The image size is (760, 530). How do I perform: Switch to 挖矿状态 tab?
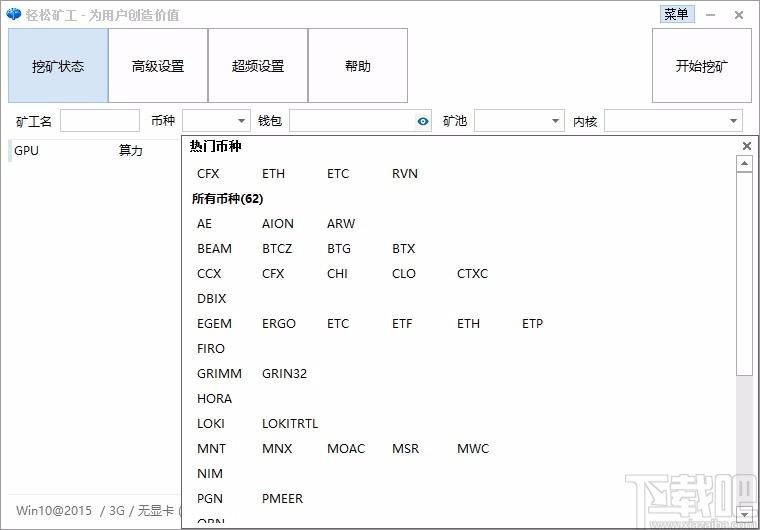(x=58, y=65)
